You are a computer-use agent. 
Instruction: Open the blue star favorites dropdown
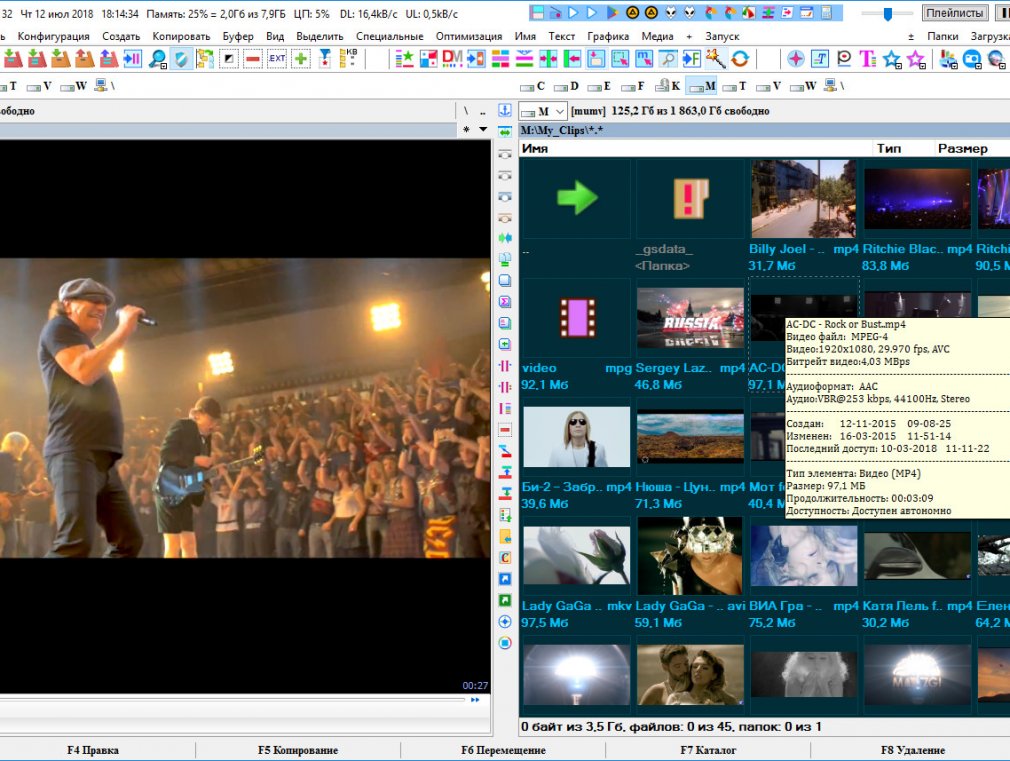(x=892, y=59)
